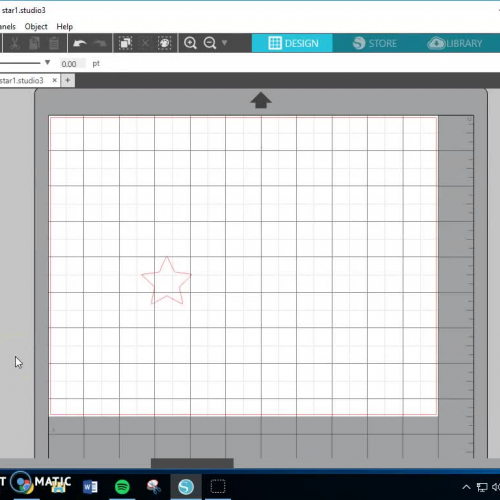Screen dimensions: 500x500
Task: Zoom in with the magnifier plus icon
Action: click(190, 43)
